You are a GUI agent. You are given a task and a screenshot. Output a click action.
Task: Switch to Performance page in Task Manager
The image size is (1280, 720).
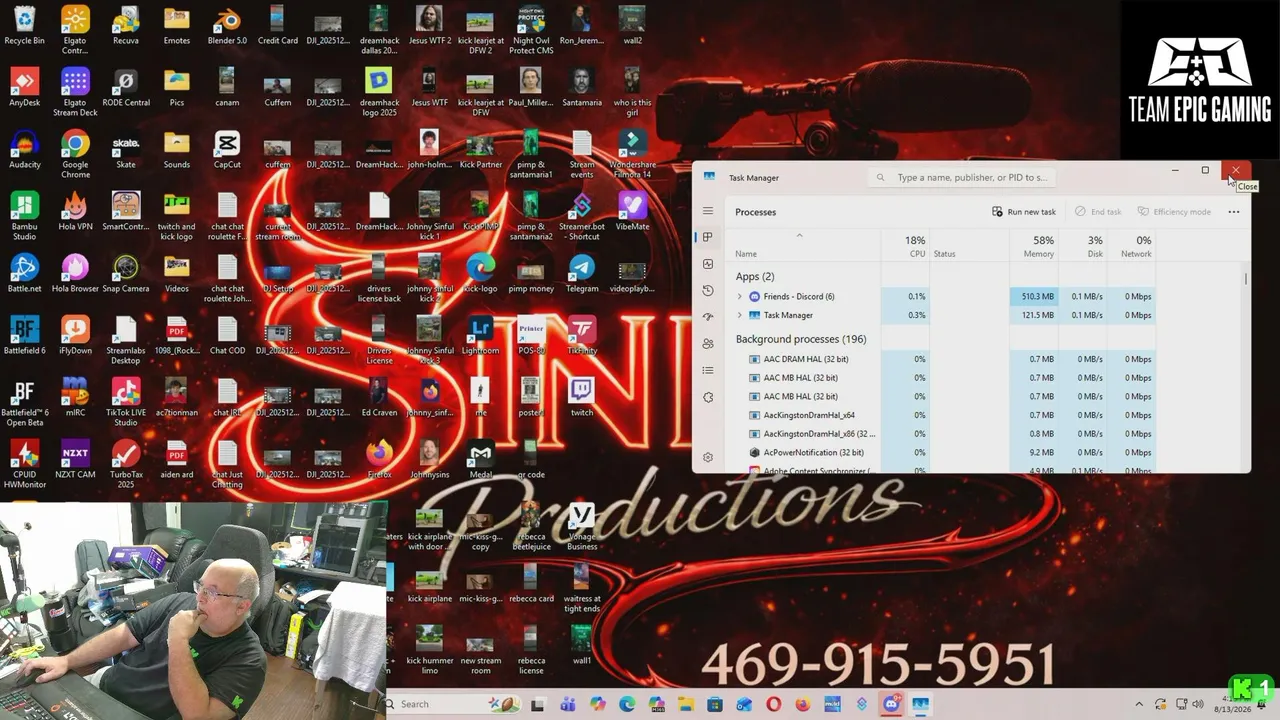coord(708,264)
